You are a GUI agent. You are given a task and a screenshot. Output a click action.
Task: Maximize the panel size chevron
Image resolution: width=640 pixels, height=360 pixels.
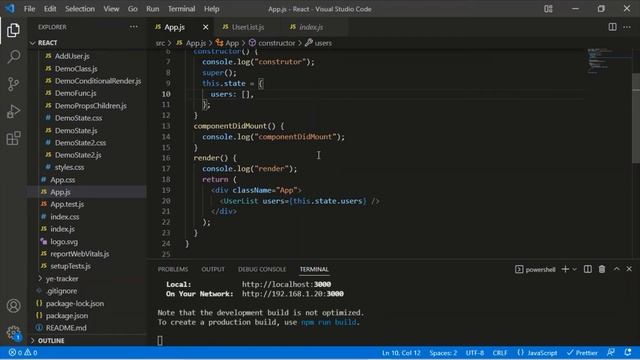(x=616, y=269)
